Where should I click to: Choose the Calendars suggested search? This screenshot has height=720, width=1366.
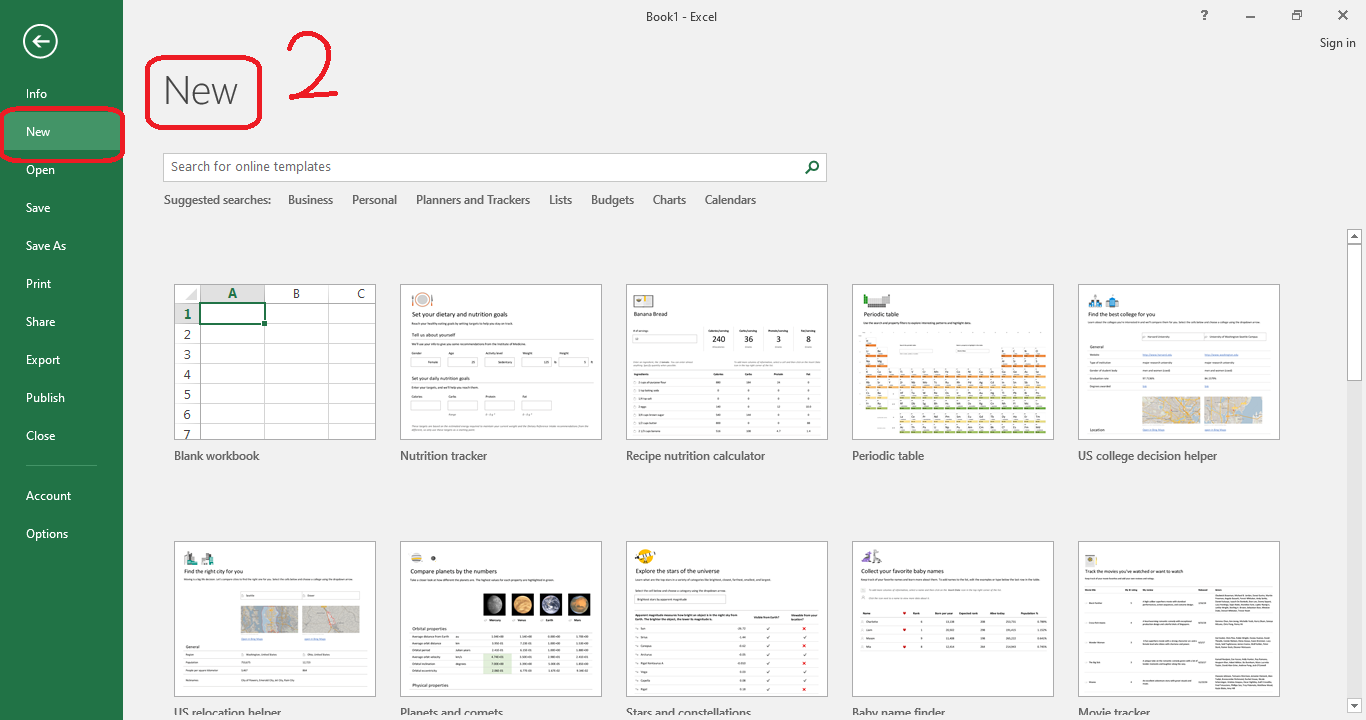coord(730,200)
